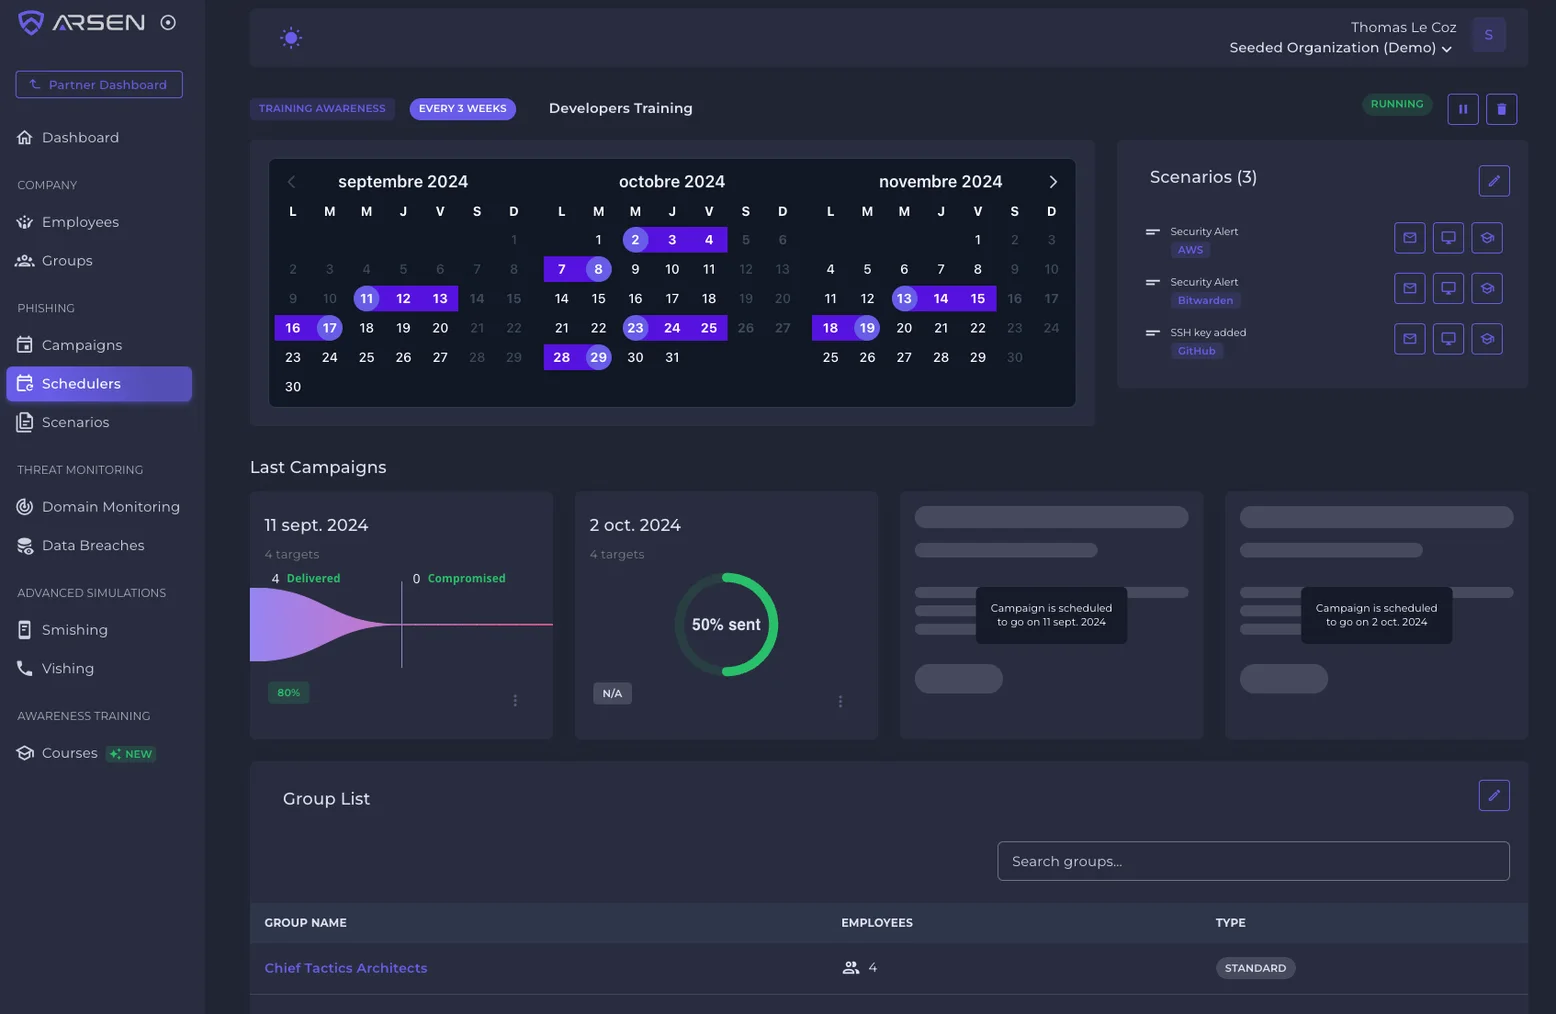Viewport: 1556px width, 1014px height.
Task: Open options menu on 2 oct. 2024 campaign
Action: pyautogui.click(x=840, y=701)
